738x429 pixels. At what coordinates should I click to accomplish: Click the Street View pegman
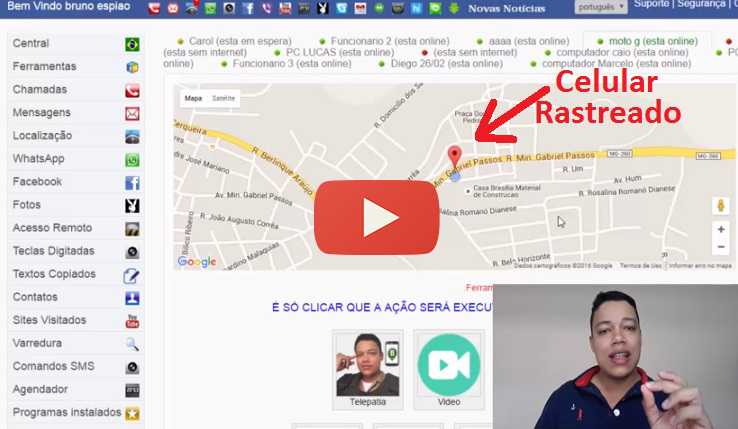[720, 205]
